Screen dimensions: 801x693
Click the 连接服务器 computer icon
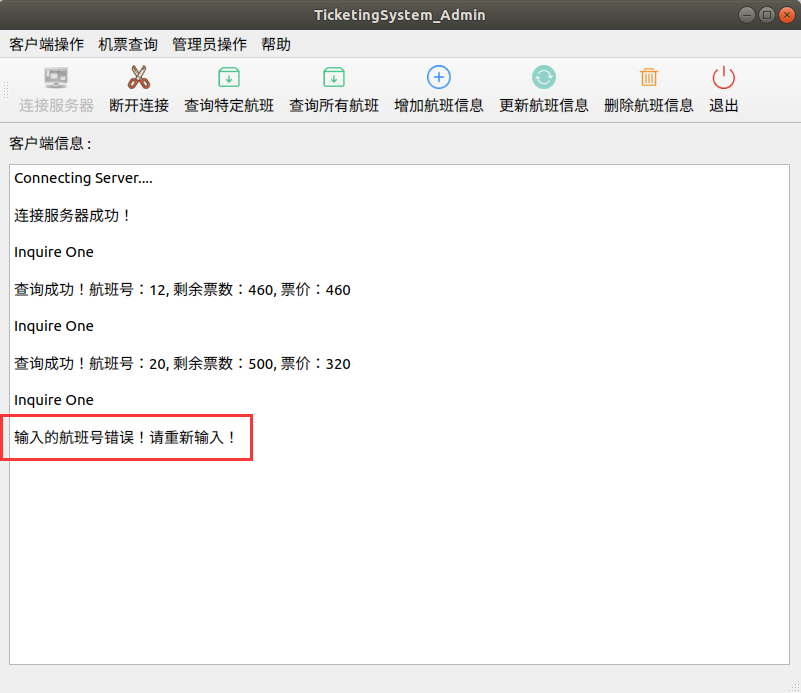[56, 78]
